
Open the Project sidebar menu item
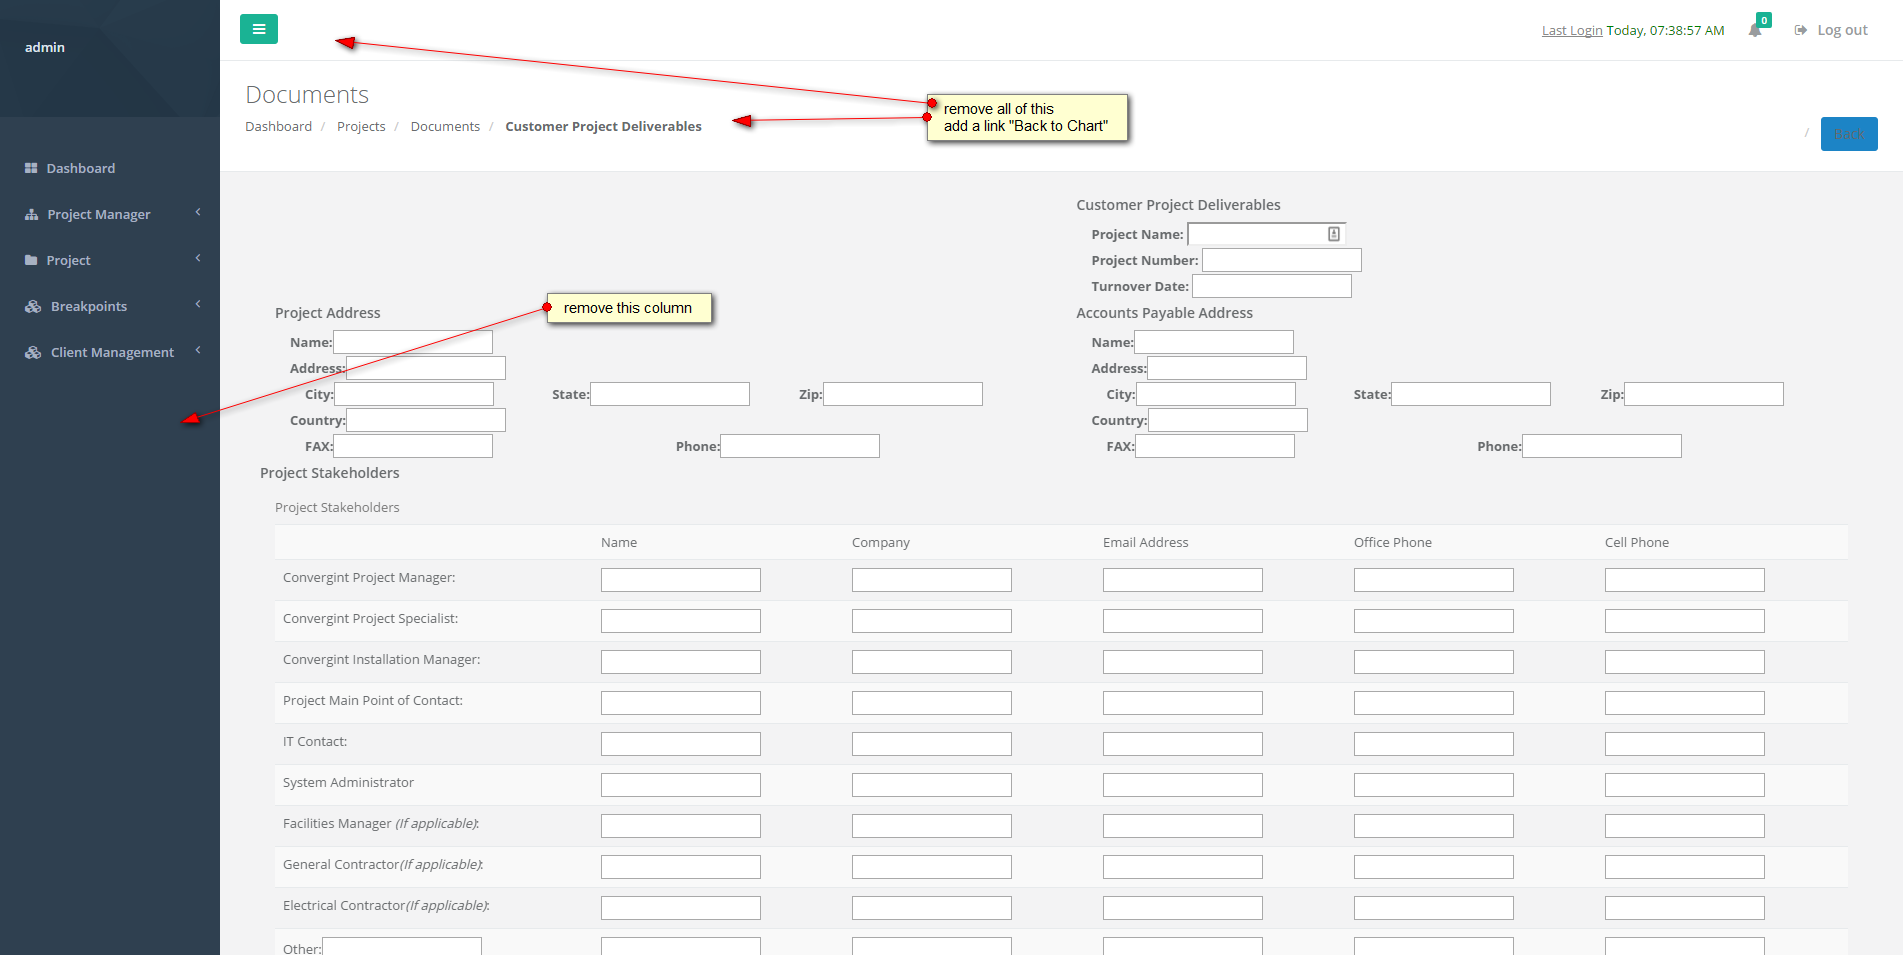tap(68, 260)
